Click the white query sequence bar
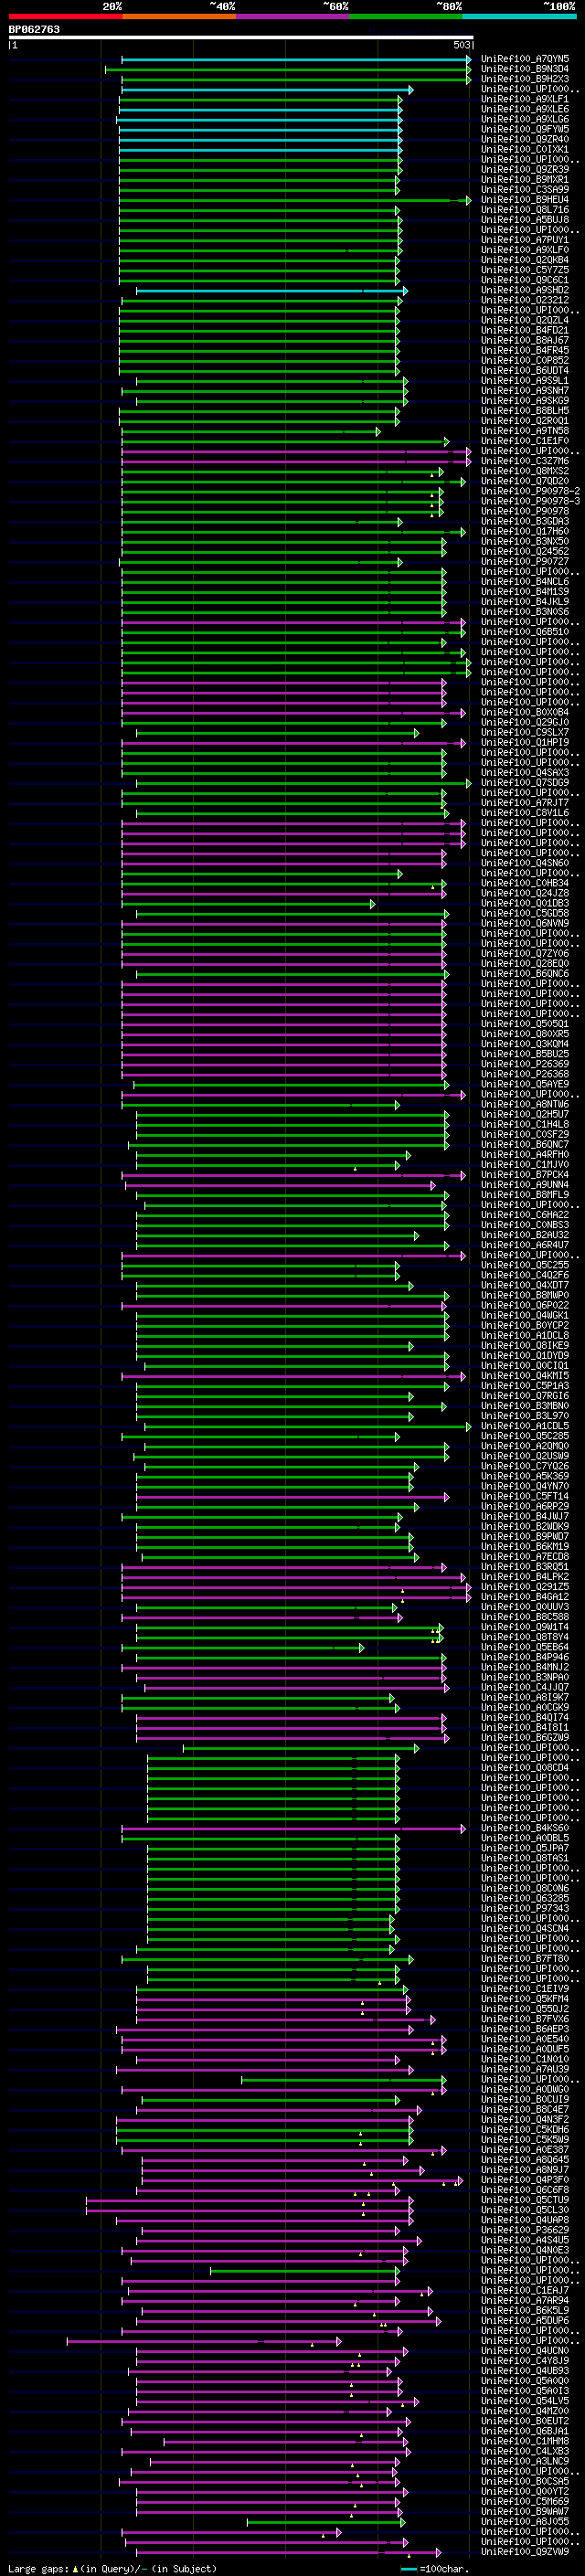Image resolution: width=585 pixels, height=2576 pixels. click(241, 38)
